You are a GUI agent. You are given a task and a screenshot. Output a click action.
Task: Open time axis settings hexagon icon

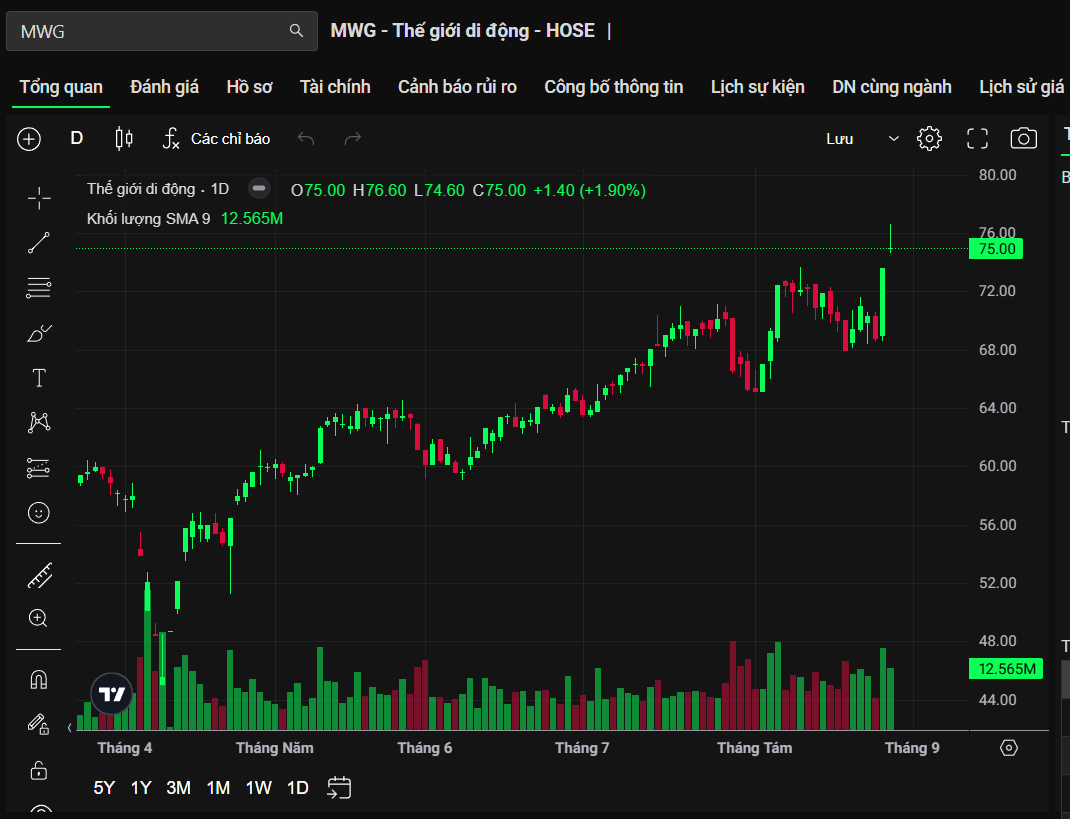(1009, 748)
